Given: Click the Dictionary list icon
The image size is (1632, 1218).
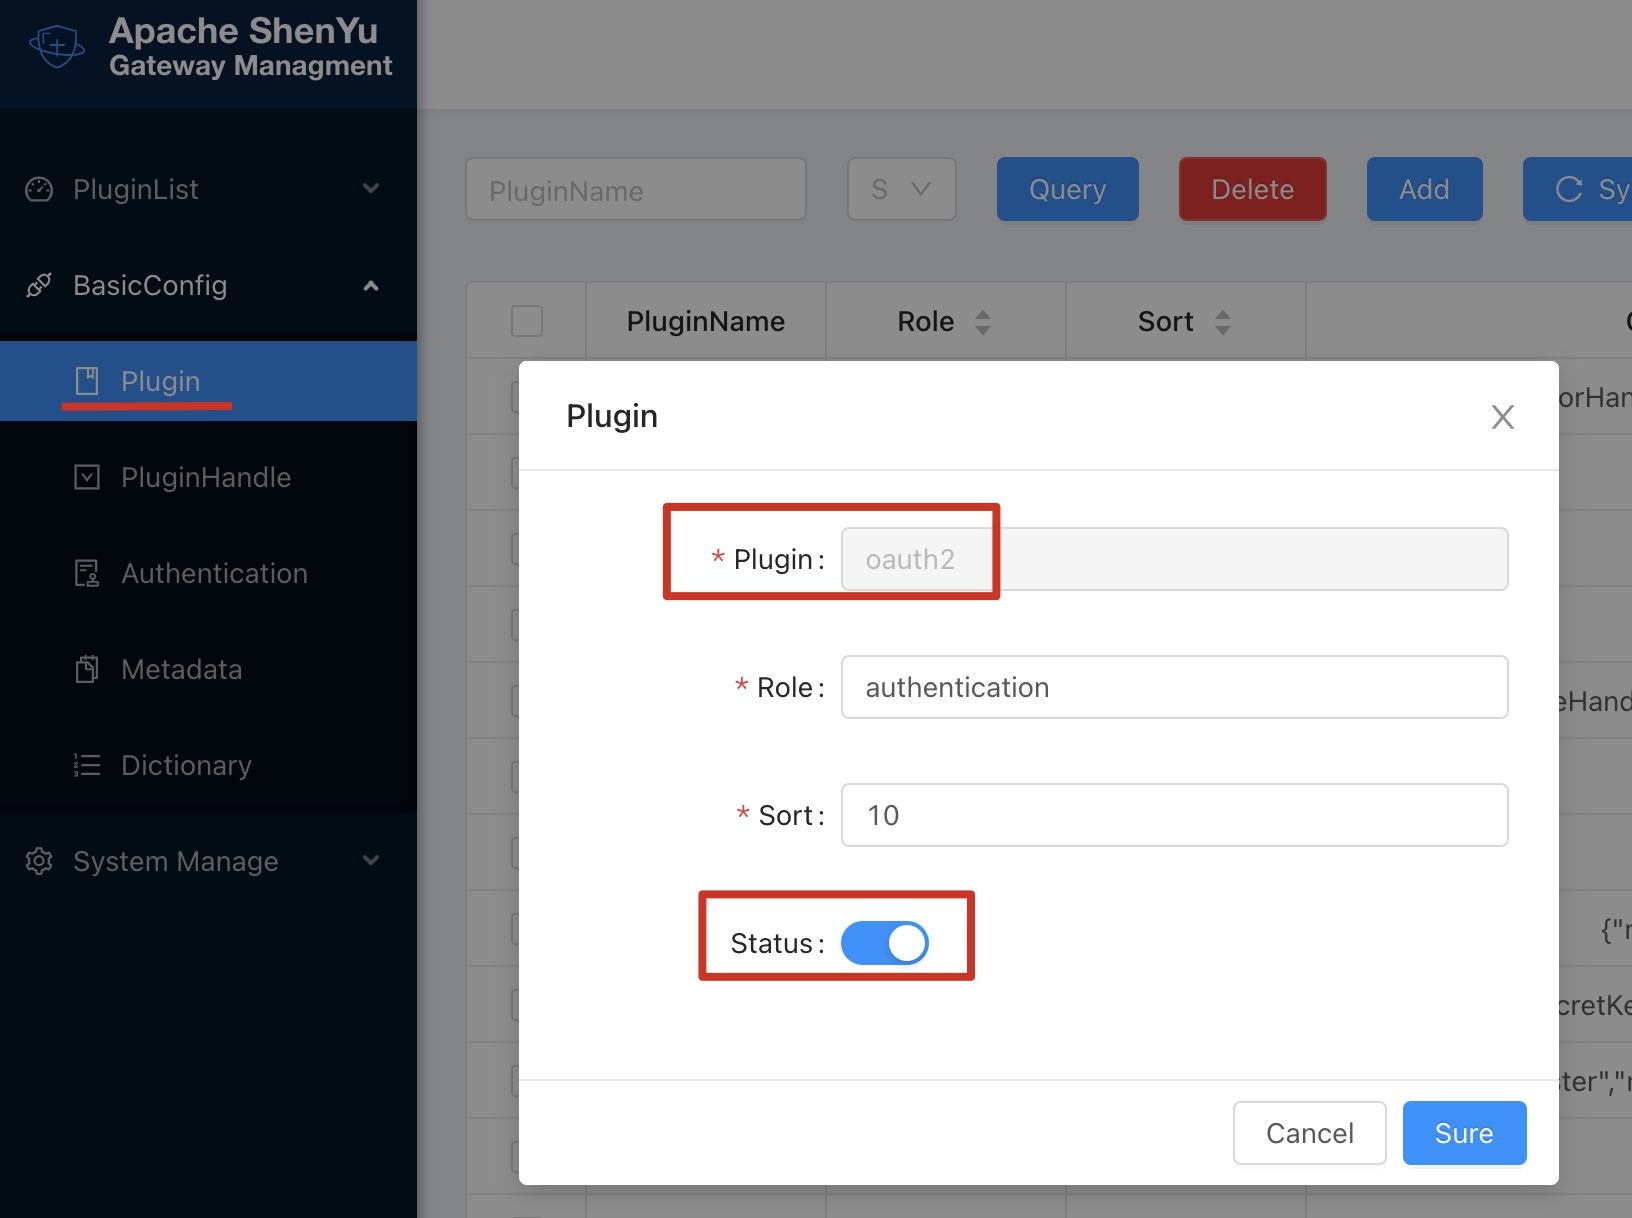Looking at the screenshot, I should (87, 765).
